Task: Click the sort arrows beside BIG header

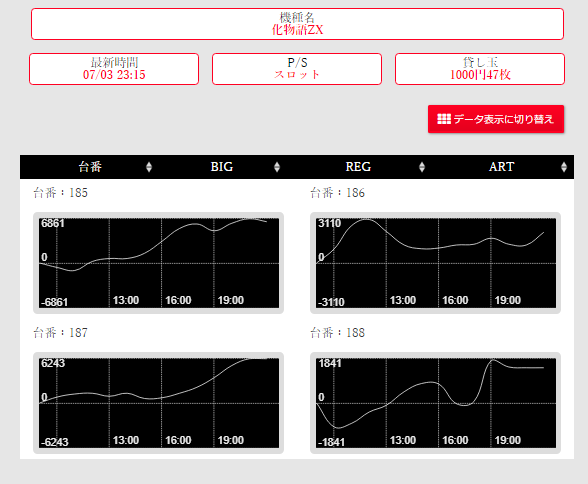Action: pos(277,167)
